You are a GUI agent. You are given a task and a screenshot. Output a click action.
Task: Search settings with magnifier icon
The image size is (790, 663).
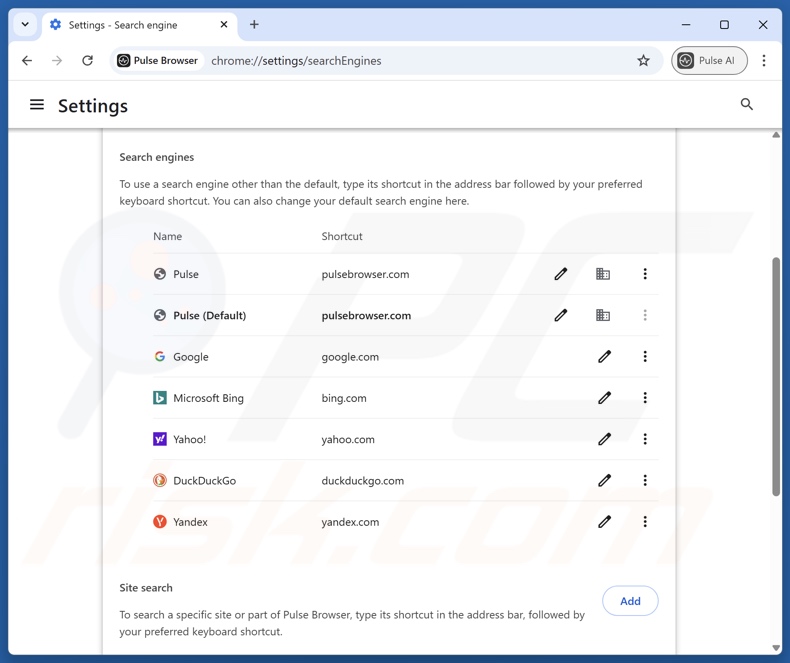(x=747, y=104)
